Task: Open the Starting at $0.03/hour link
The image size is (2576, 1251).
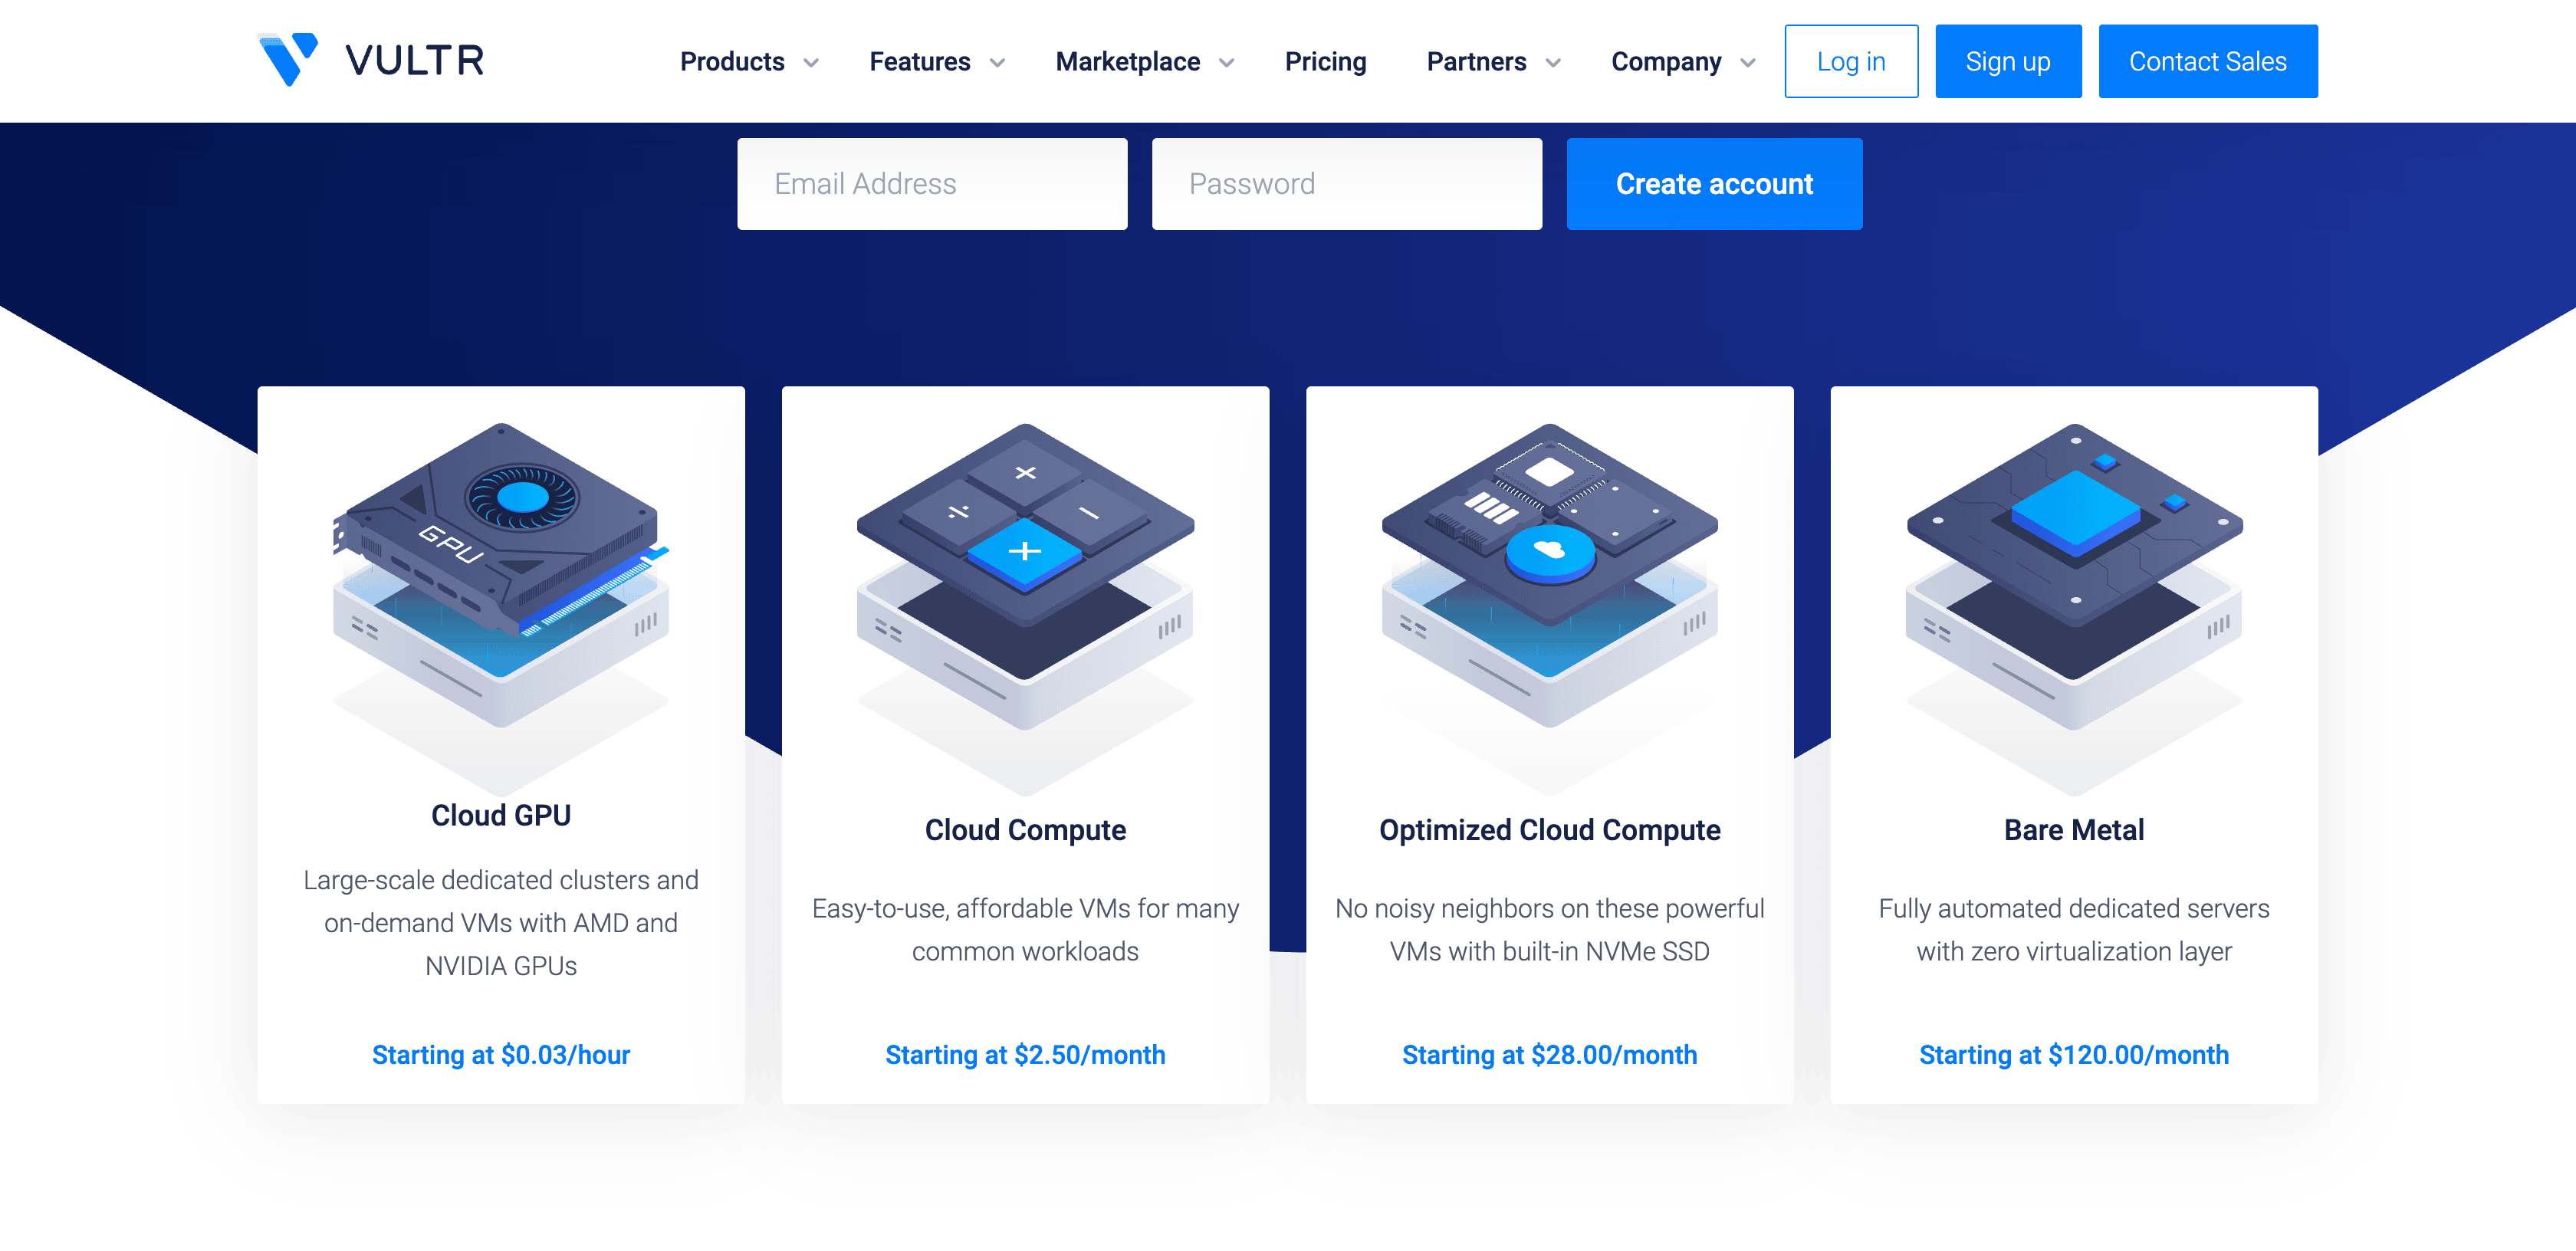Action: [501, 1054]
